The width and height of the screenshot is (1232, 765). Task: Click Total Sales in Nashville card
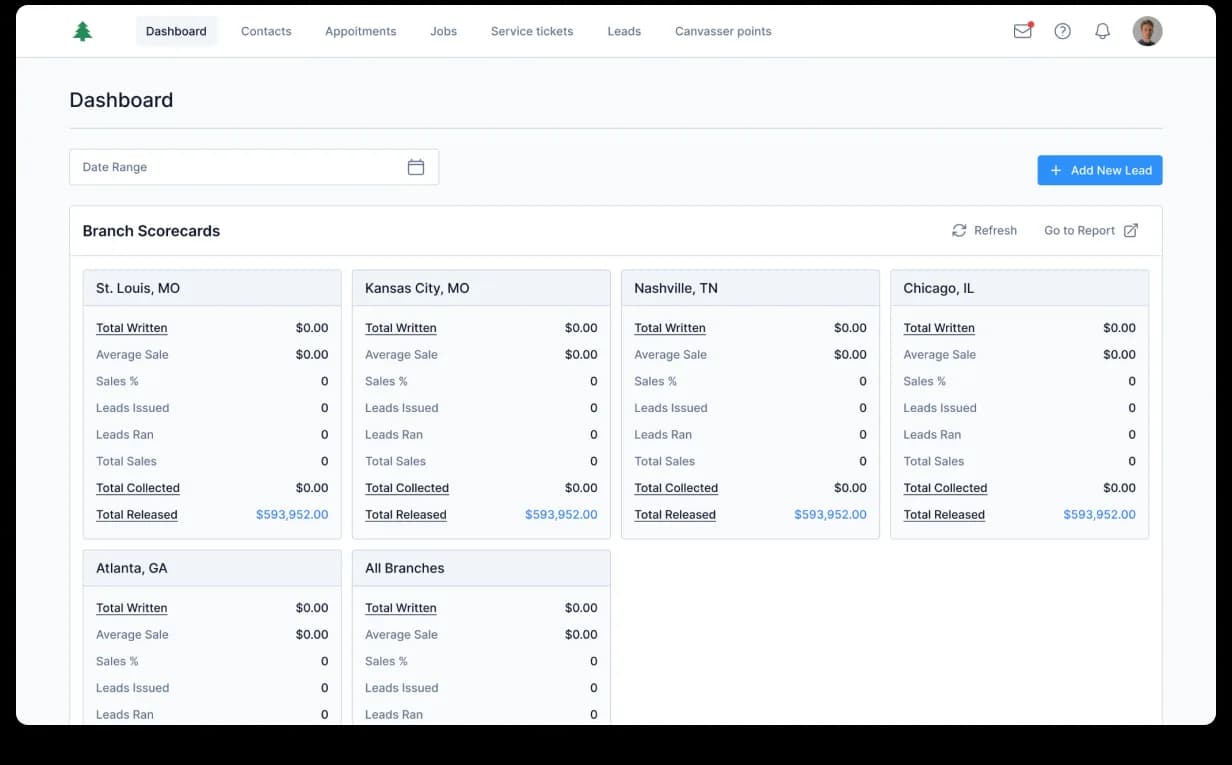point(664,461)
